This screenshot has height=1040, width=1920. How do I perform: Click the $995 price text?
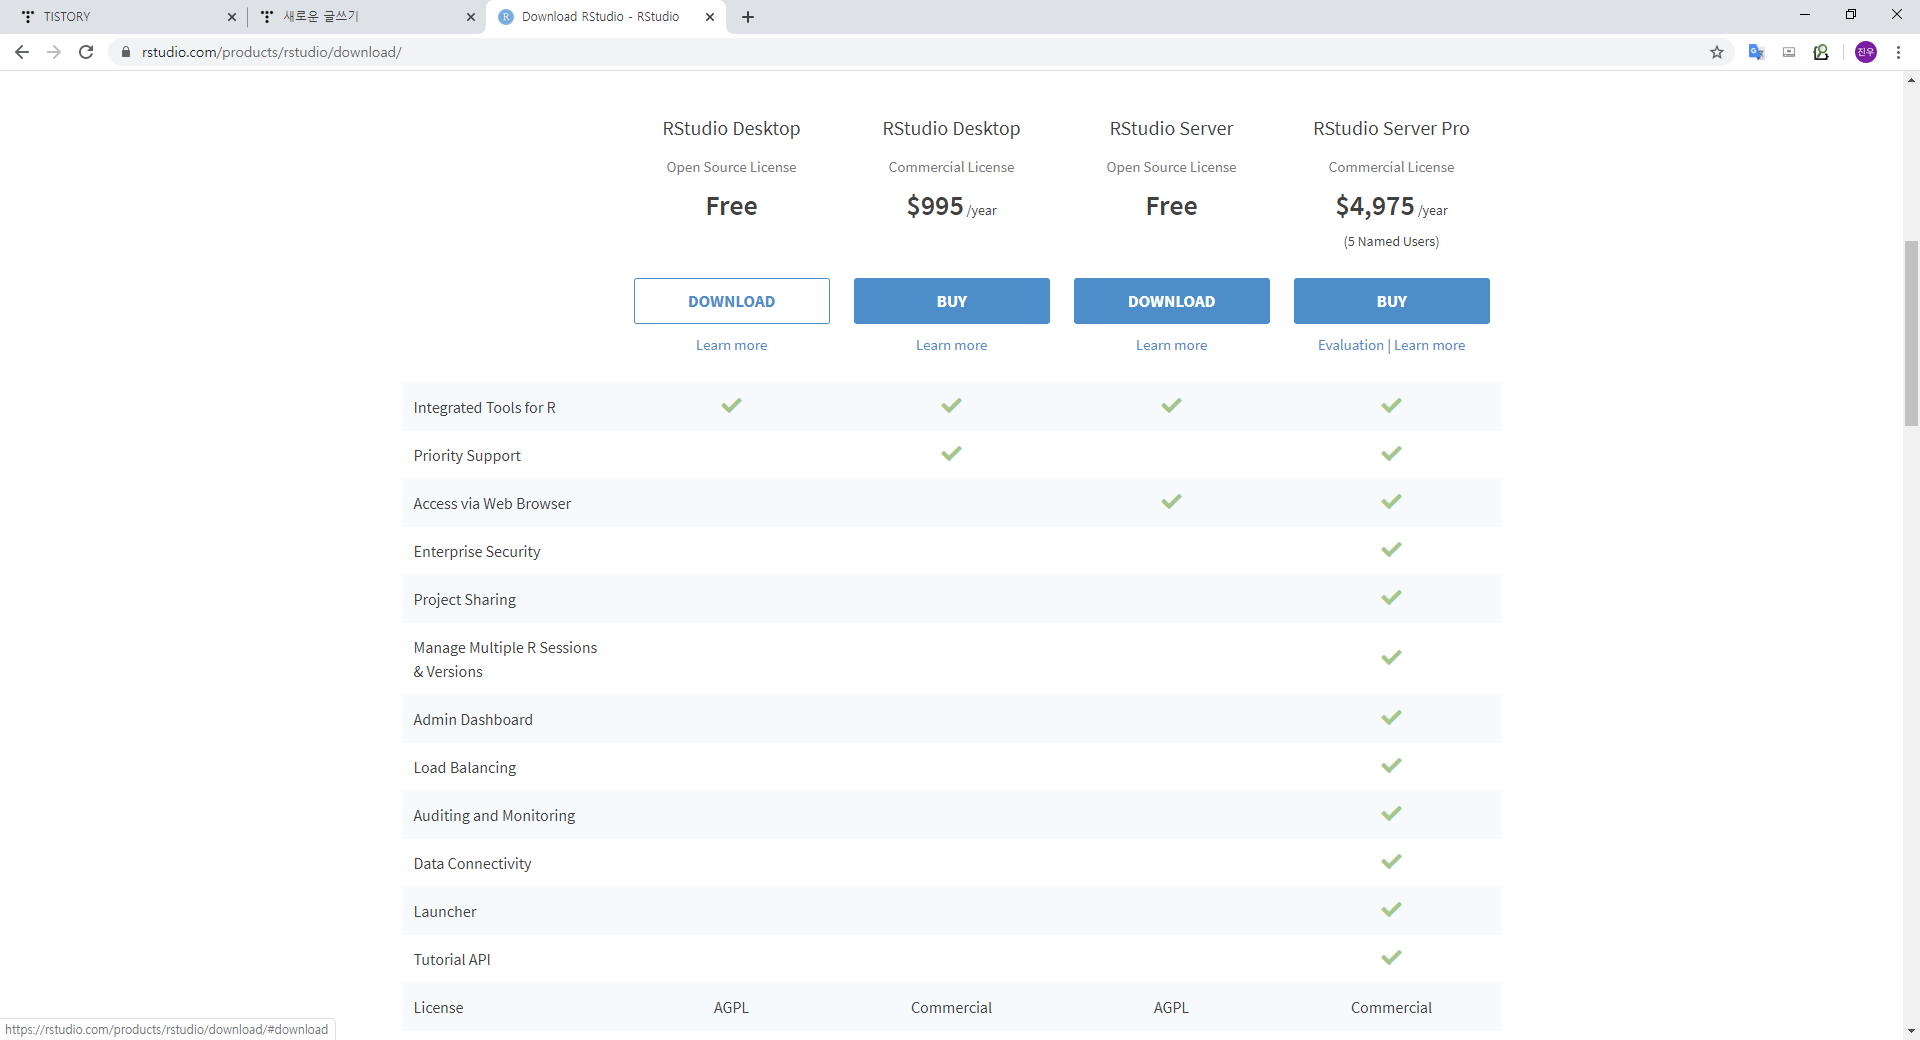click(935, 206)
